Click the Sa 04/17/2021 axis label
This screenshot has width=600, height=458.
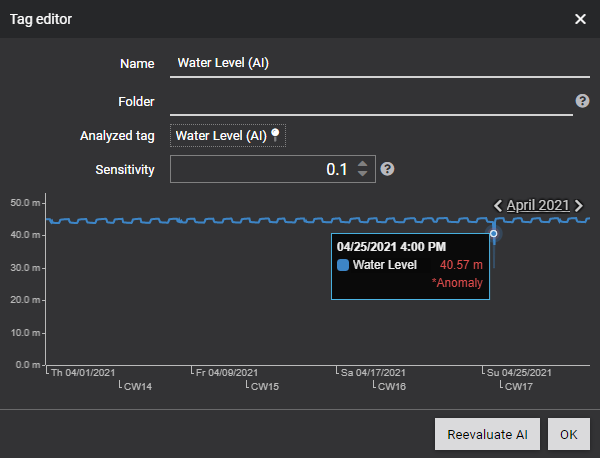tap(373, 372)
